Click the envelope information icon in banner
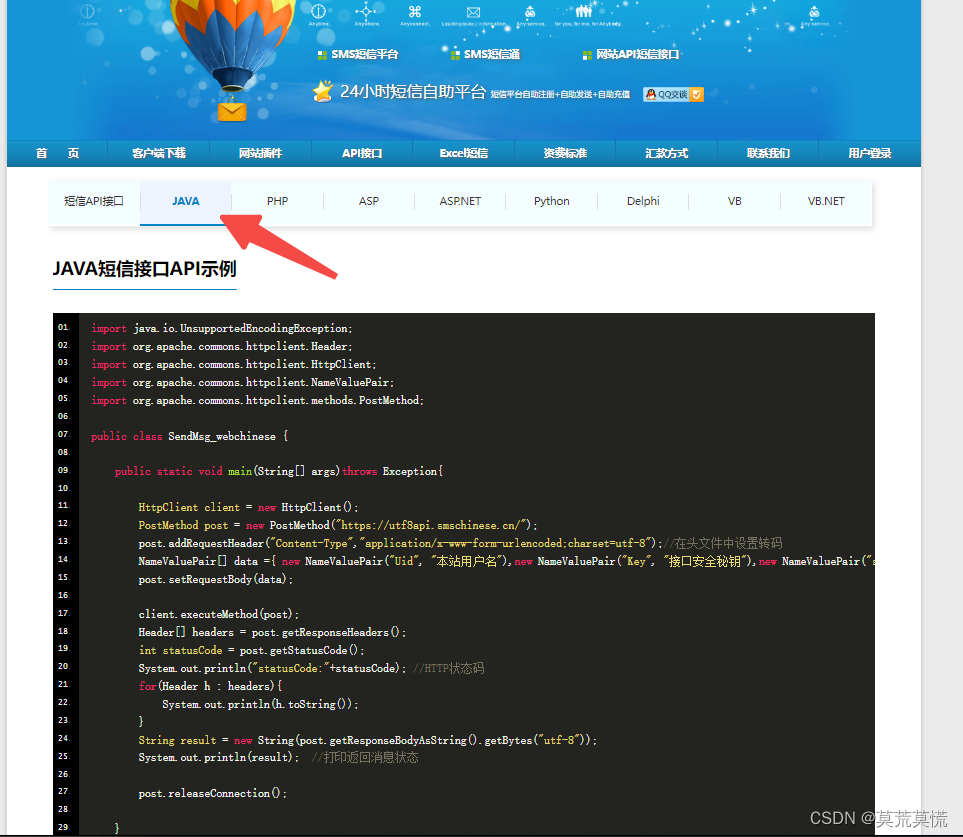Screen dimensions: 963x837 point(473,12)
